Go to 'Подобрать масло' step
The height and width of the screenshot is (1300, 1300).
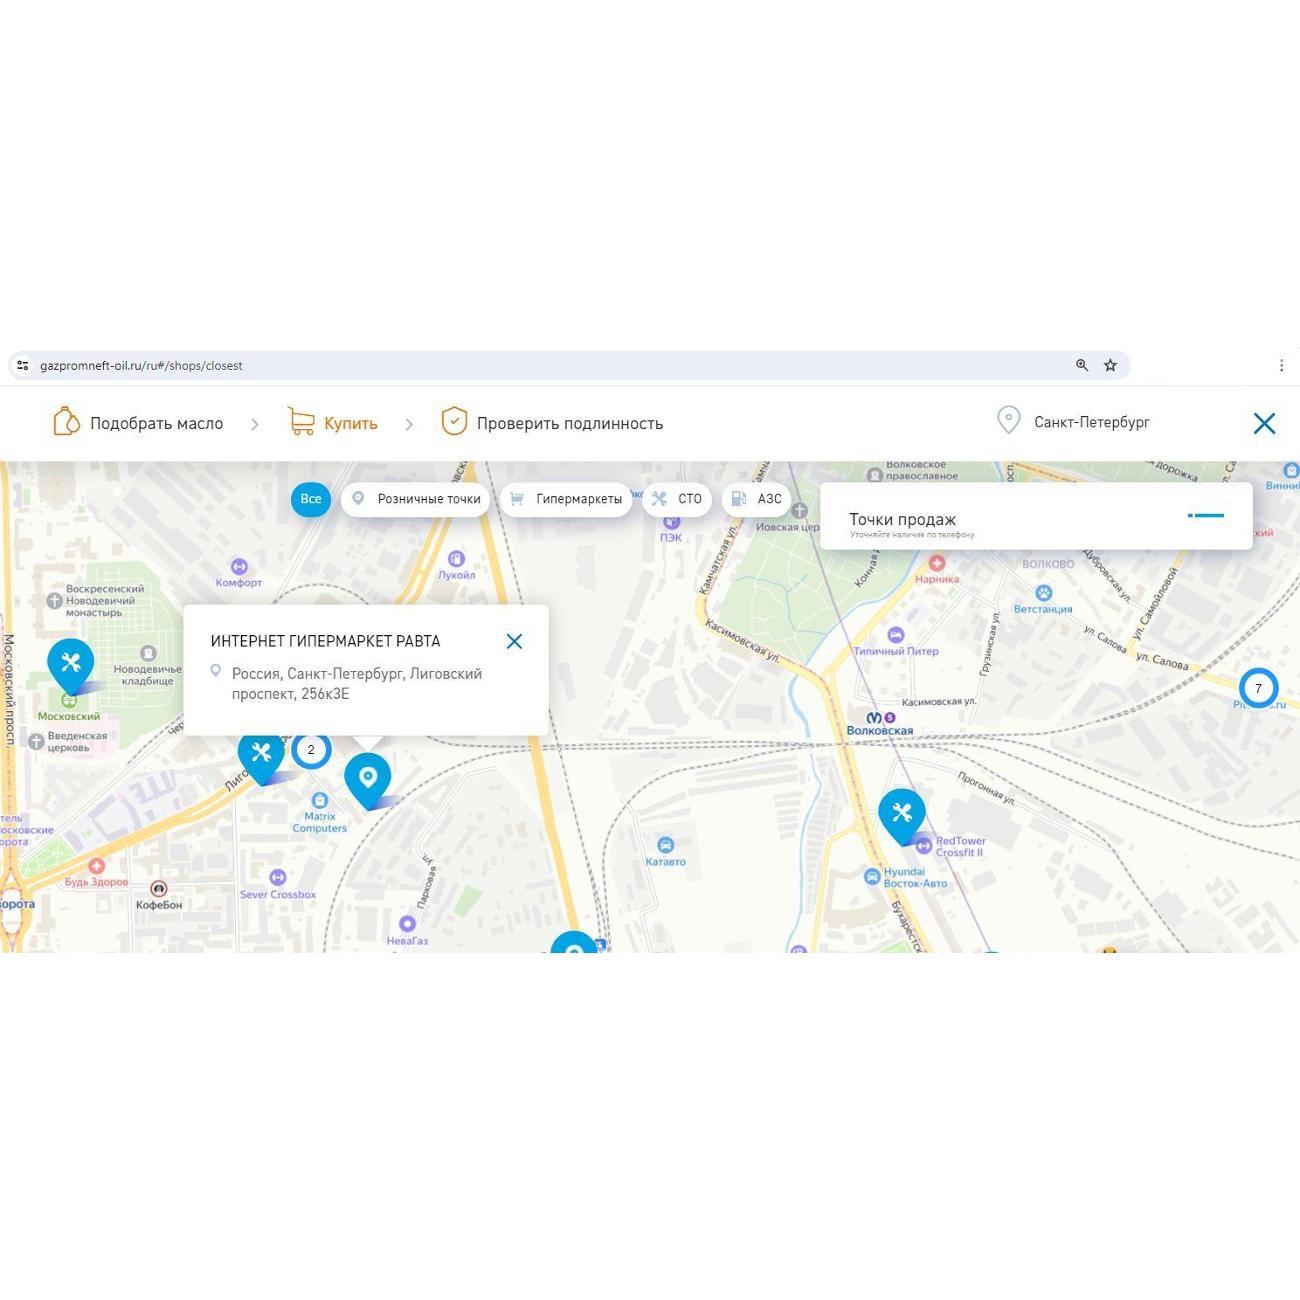(138, 423)
